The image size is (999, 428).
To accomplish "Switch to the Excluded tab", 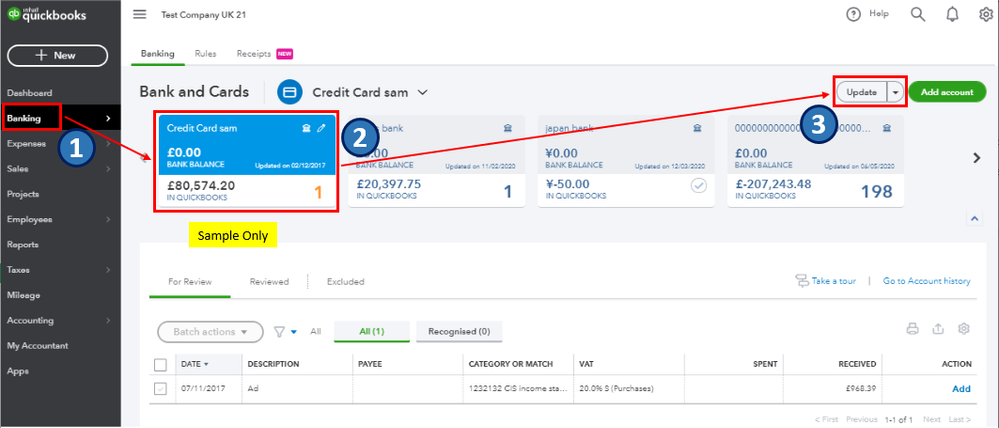I will click(345, 282).
